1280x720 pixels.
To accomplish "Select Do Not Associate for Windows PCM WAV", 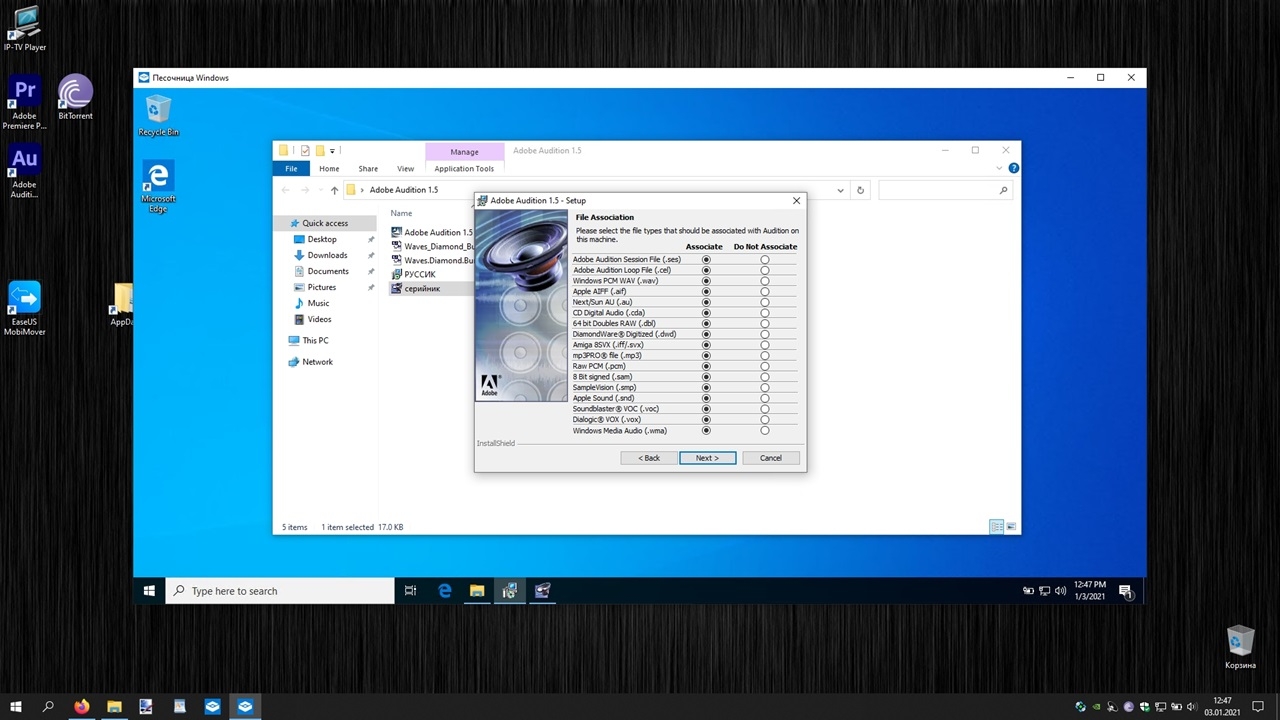I will coord(765,281).
